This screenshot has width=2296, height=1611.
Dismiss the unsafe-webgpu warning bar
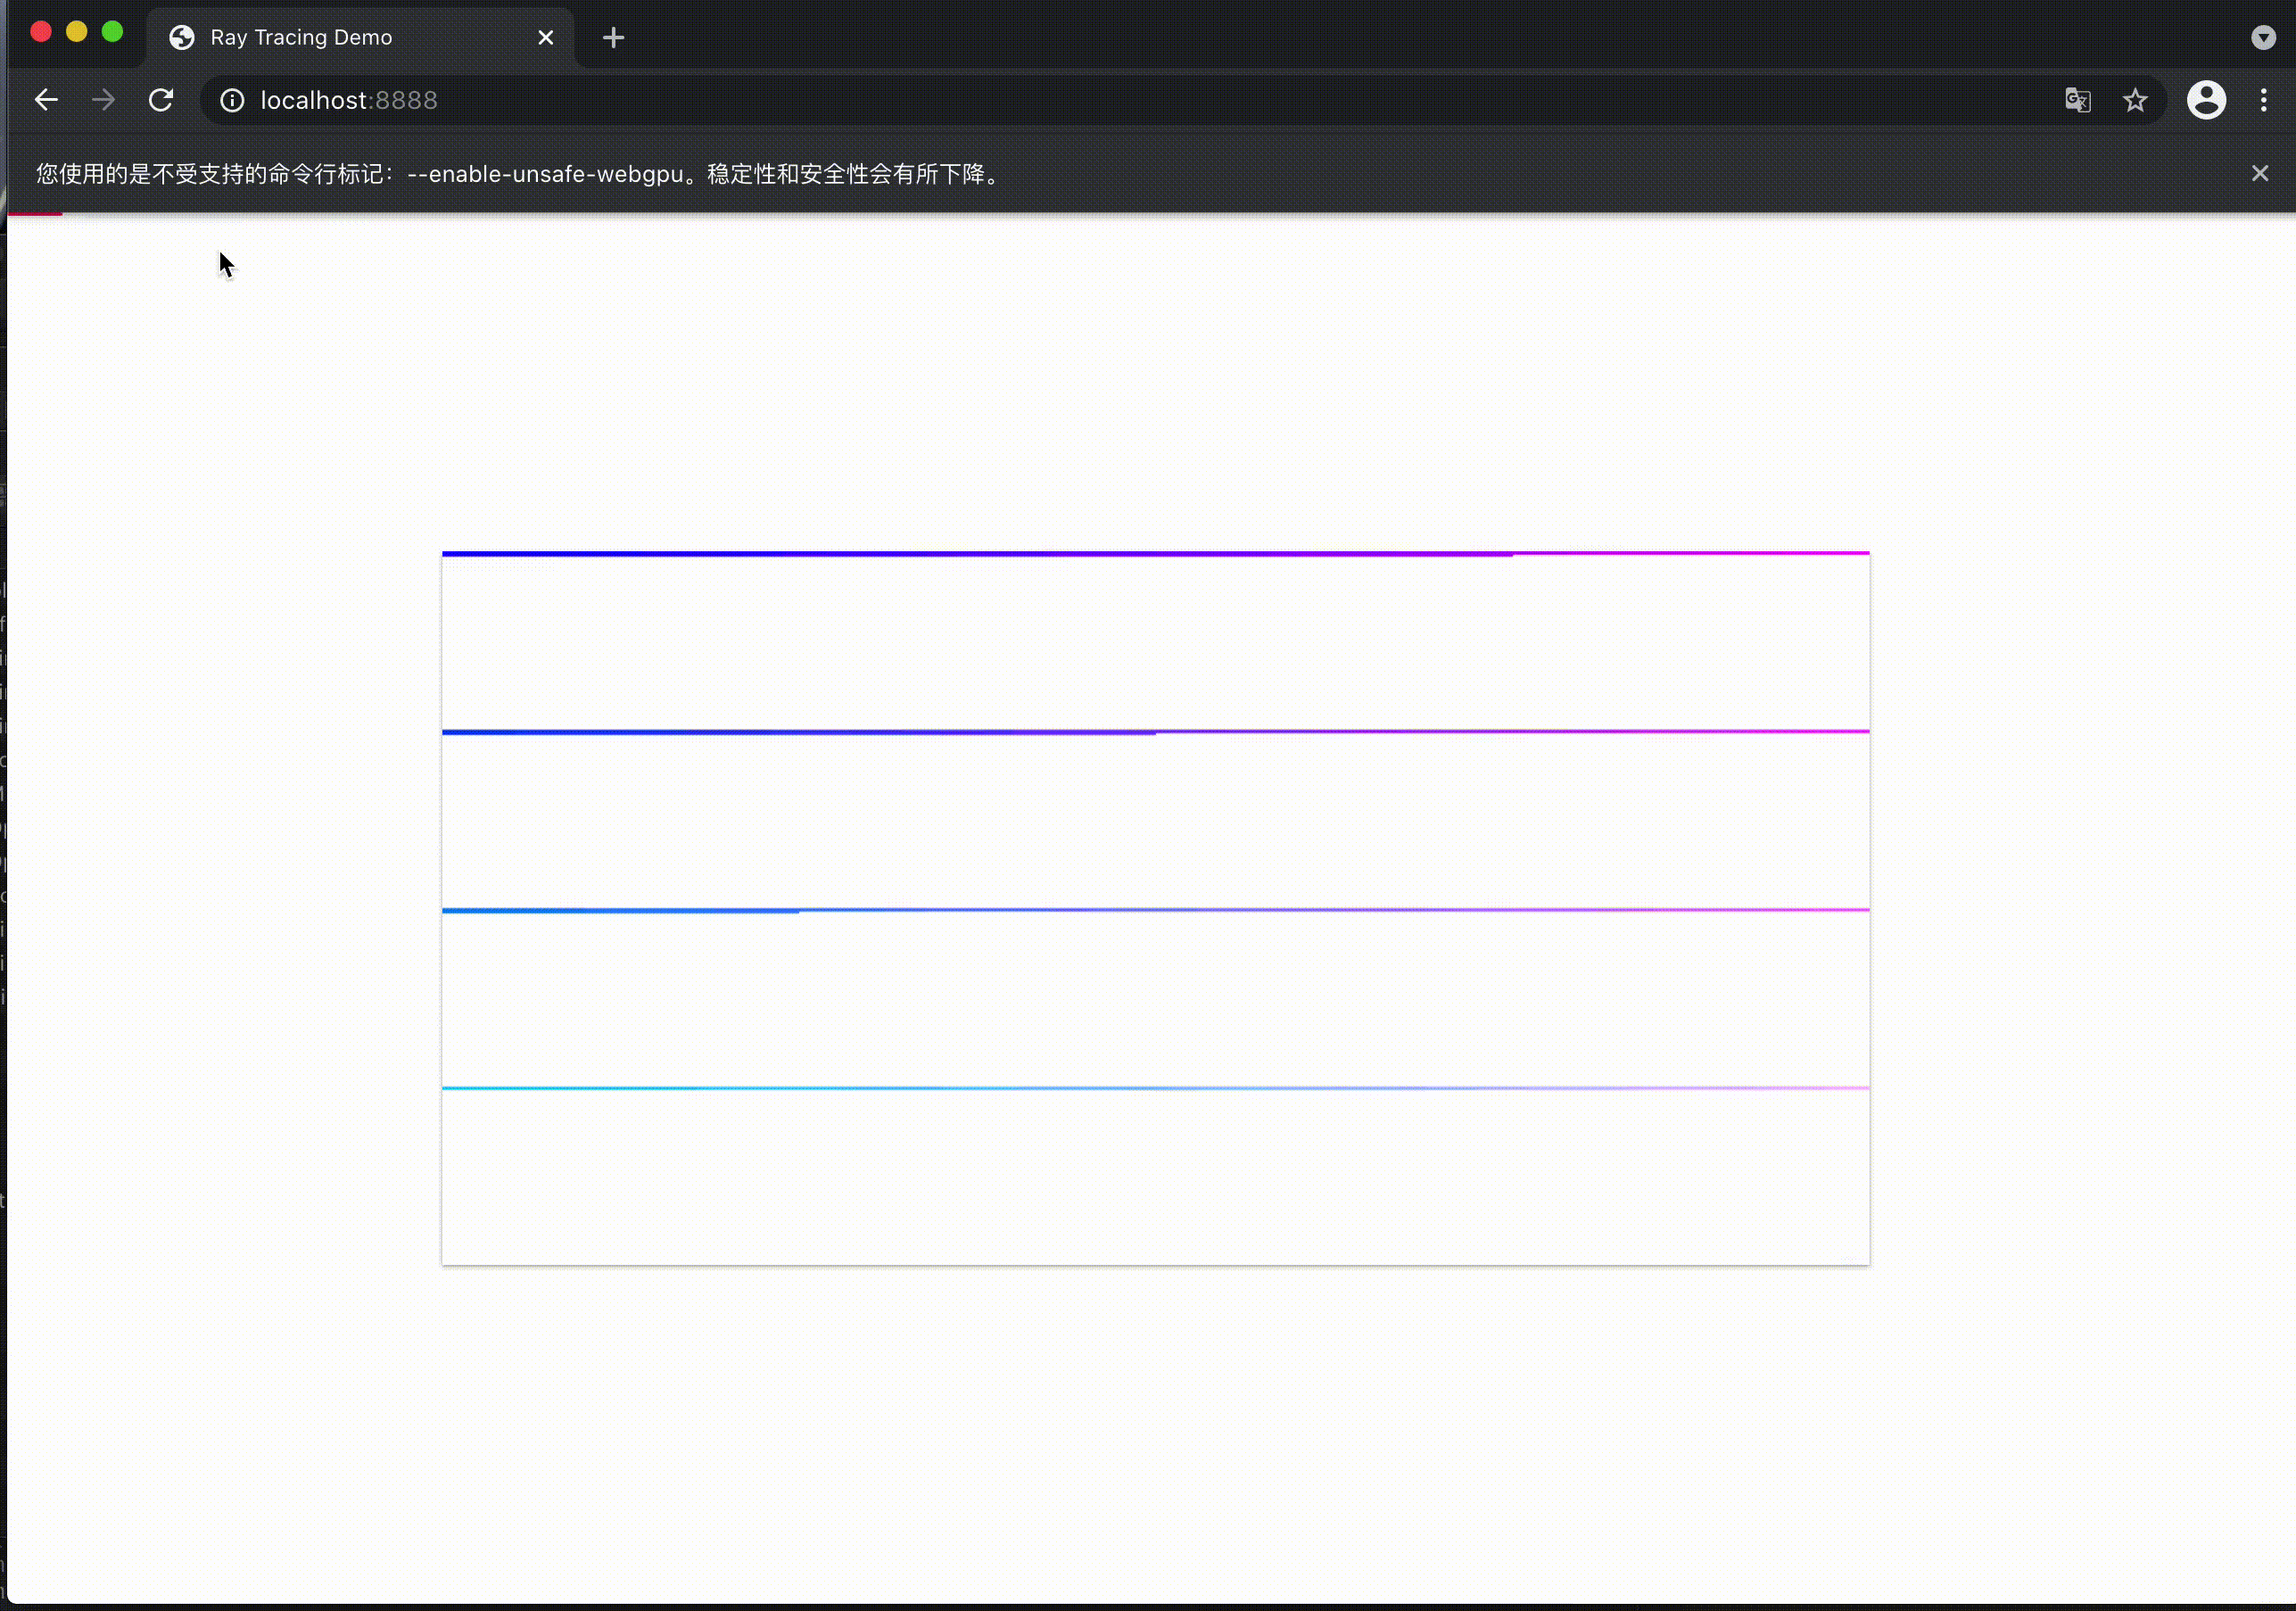point(2260,174)
